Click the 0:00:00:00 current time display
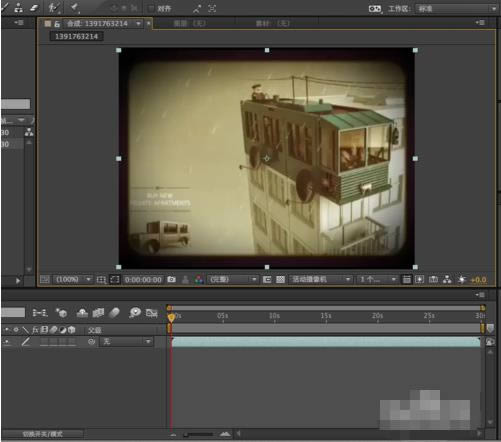501x442 pixels. point(143,280)
